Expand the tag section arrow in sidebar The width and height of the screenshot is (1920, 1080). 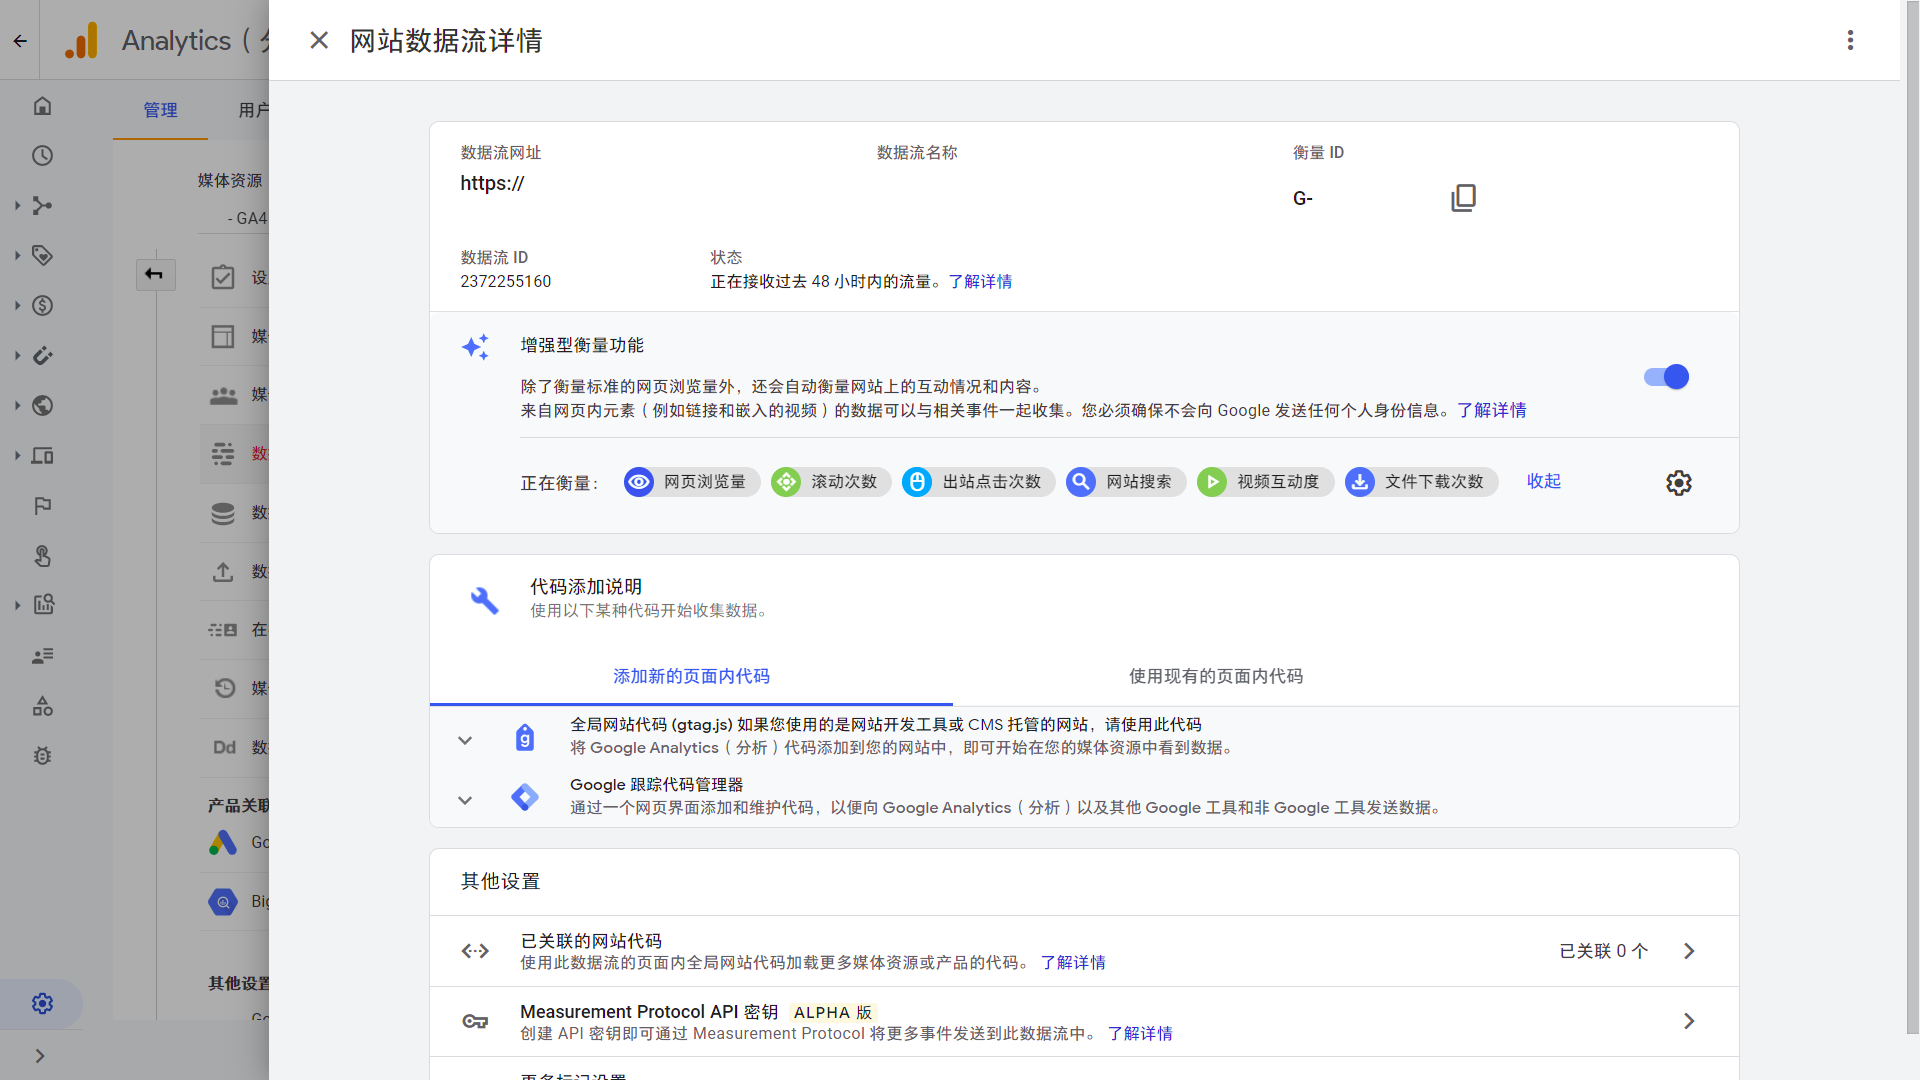tap(17, 256)
